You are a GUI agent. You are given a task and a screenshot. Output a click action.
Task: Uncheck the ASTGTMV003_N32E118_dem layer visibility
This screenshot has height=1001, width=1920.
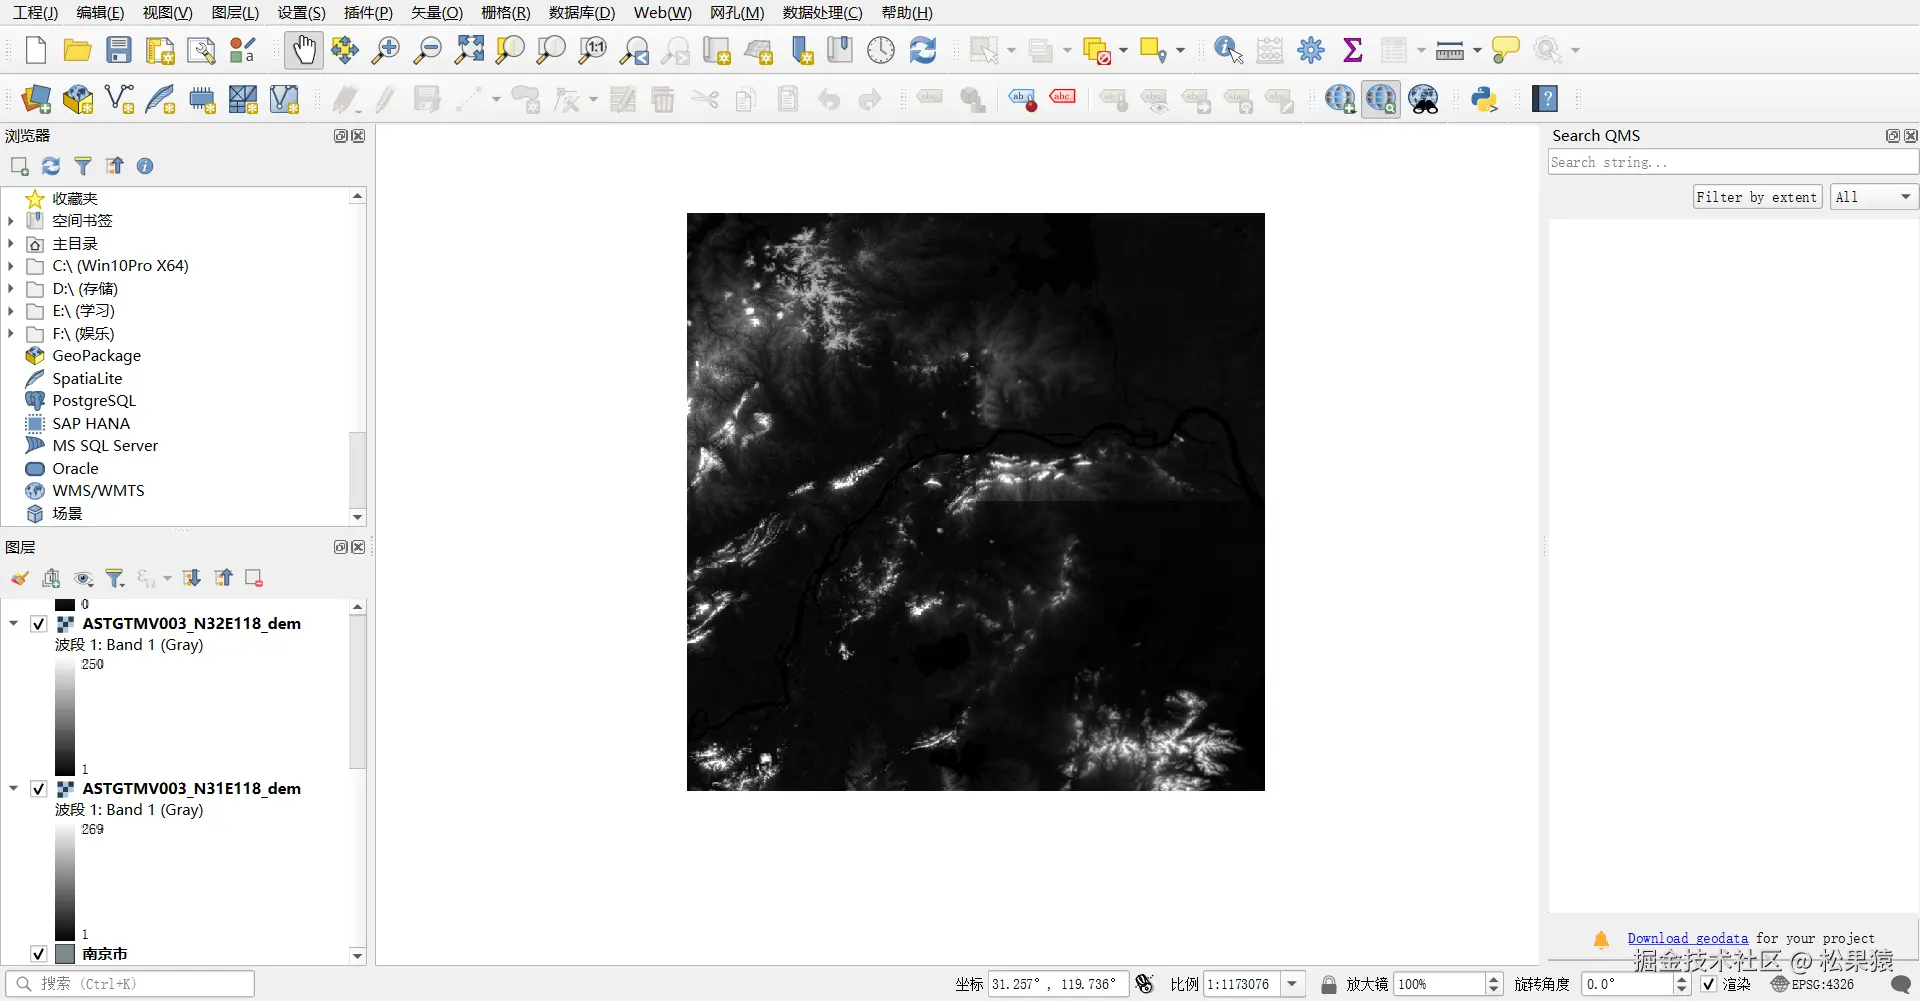tap(38, 623)
